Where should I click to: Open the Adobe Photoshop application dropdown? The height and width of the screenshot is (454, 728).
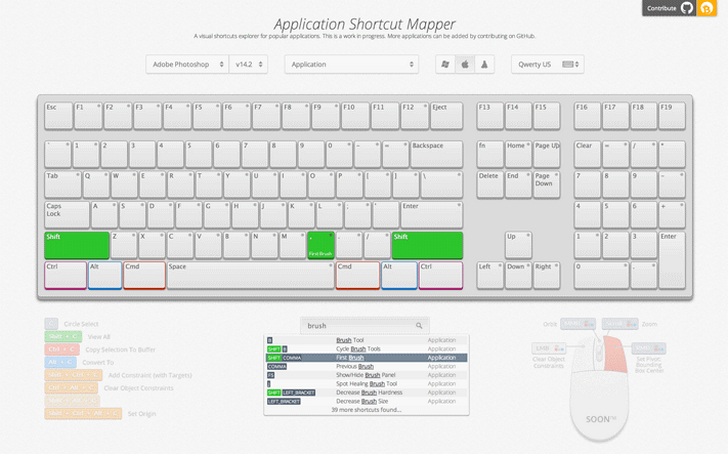tap(186, 64)
